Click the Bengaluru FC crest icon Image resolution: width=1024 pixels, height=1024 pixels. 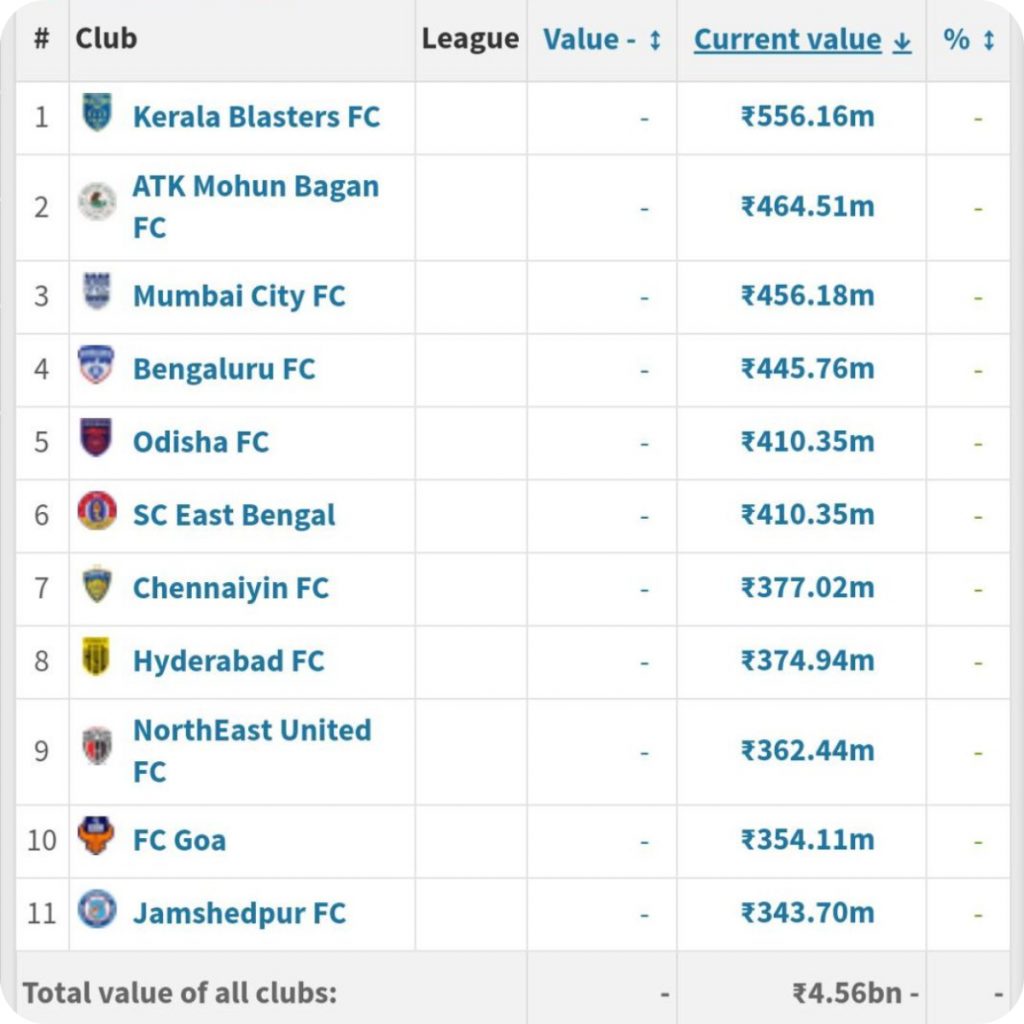(96, 364)
